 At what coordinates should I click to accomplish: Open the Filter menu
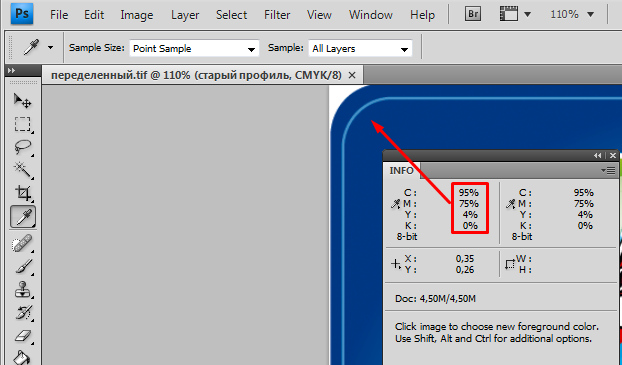[277, 15]
